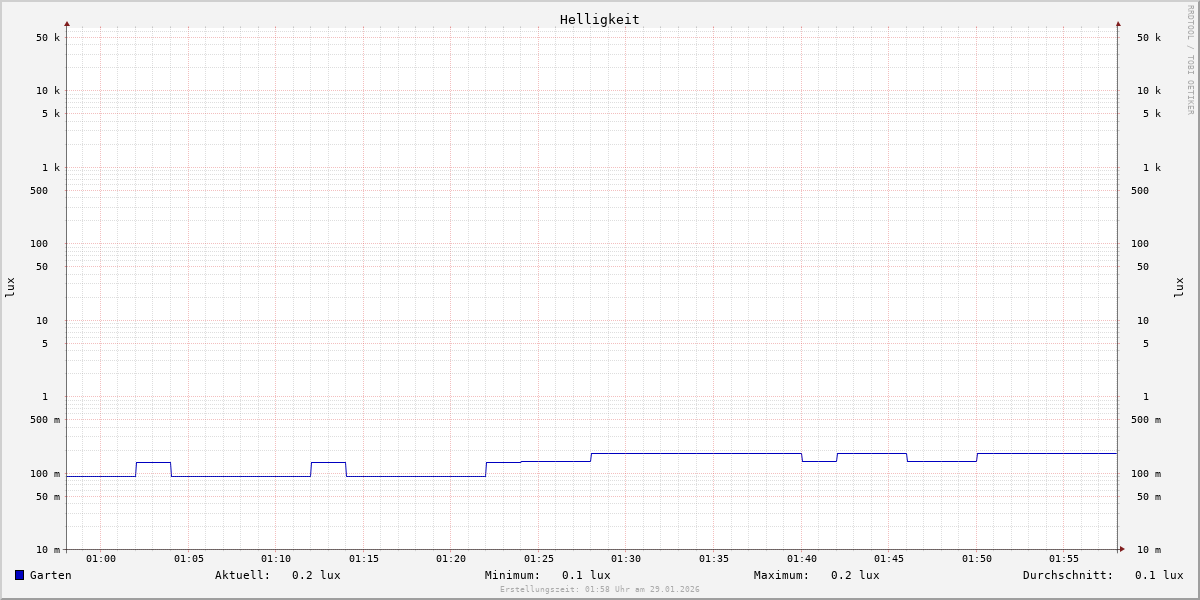Click the Maximum 0.2 lux value
This screenshot has width=1200, height=600.
855,575
